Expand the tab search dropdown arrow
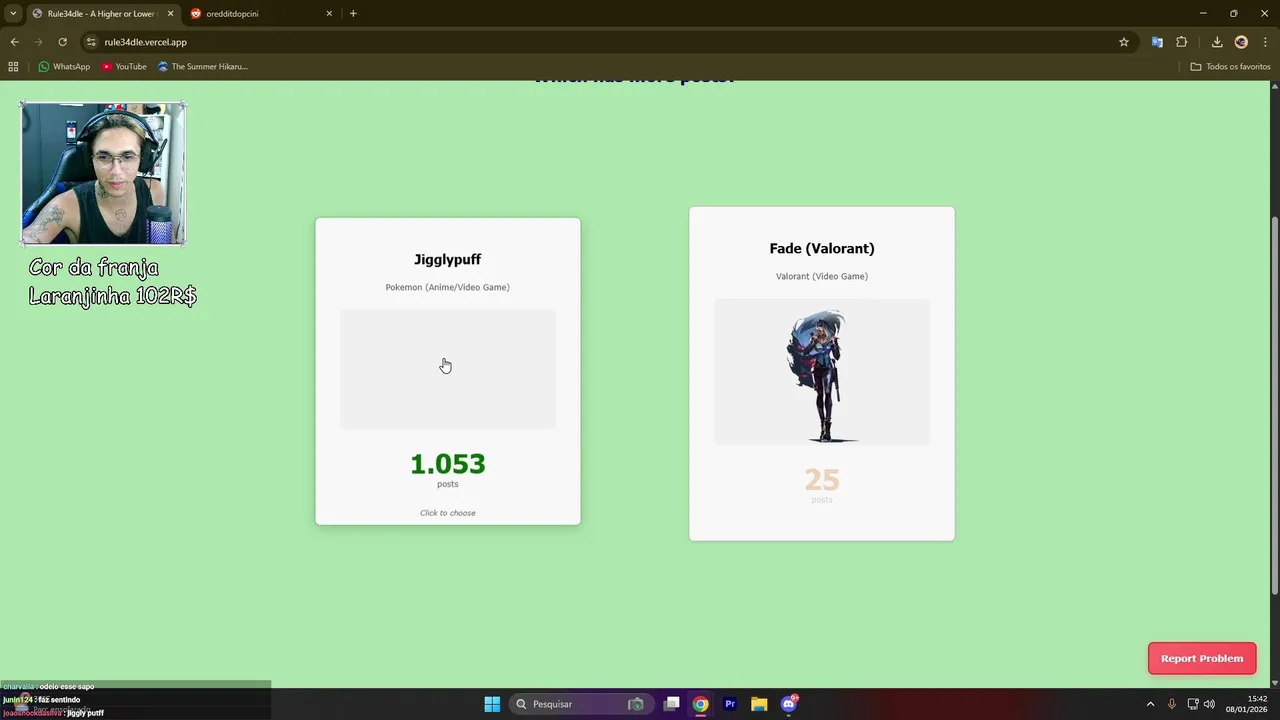This screenshot has height=720, width=1280. pyautogui.click(x=13, y=13)
